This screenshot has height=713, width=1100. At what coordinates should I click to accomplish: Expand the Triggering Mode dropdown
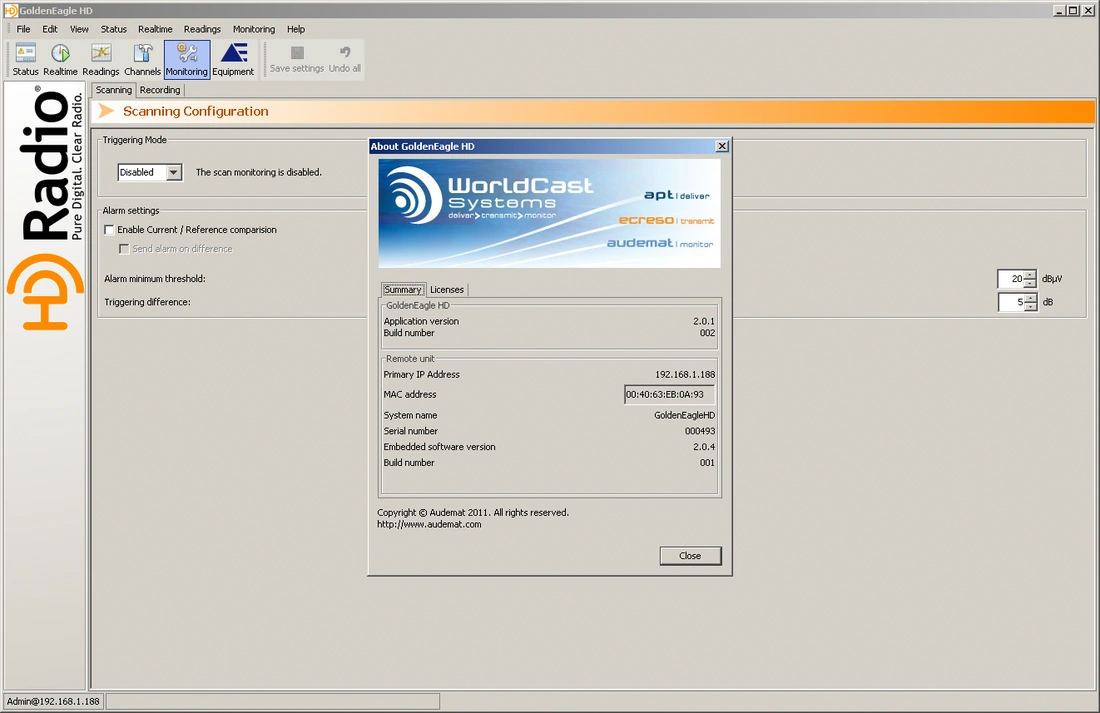174,172
